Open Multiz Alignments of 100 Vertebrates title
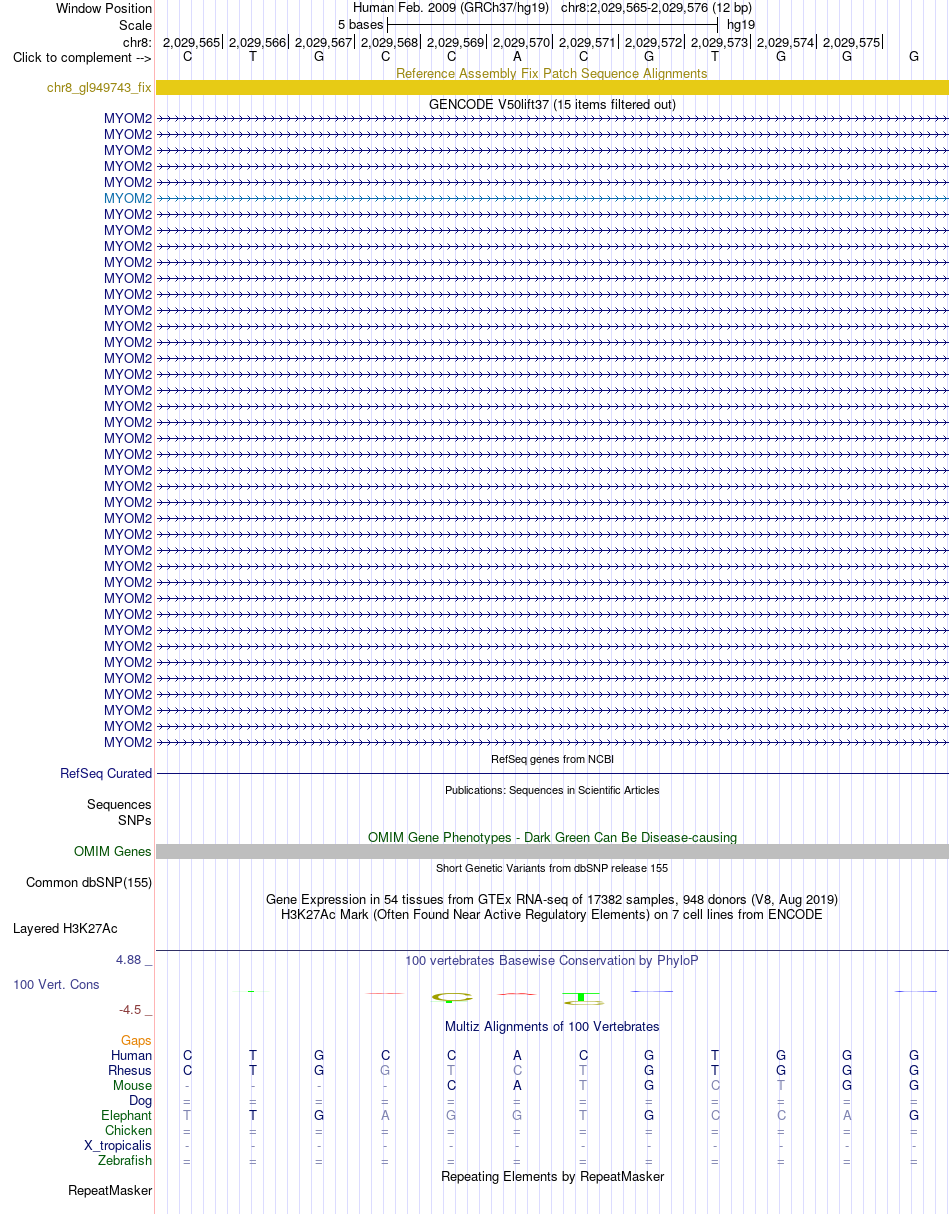 point(552,1026)
